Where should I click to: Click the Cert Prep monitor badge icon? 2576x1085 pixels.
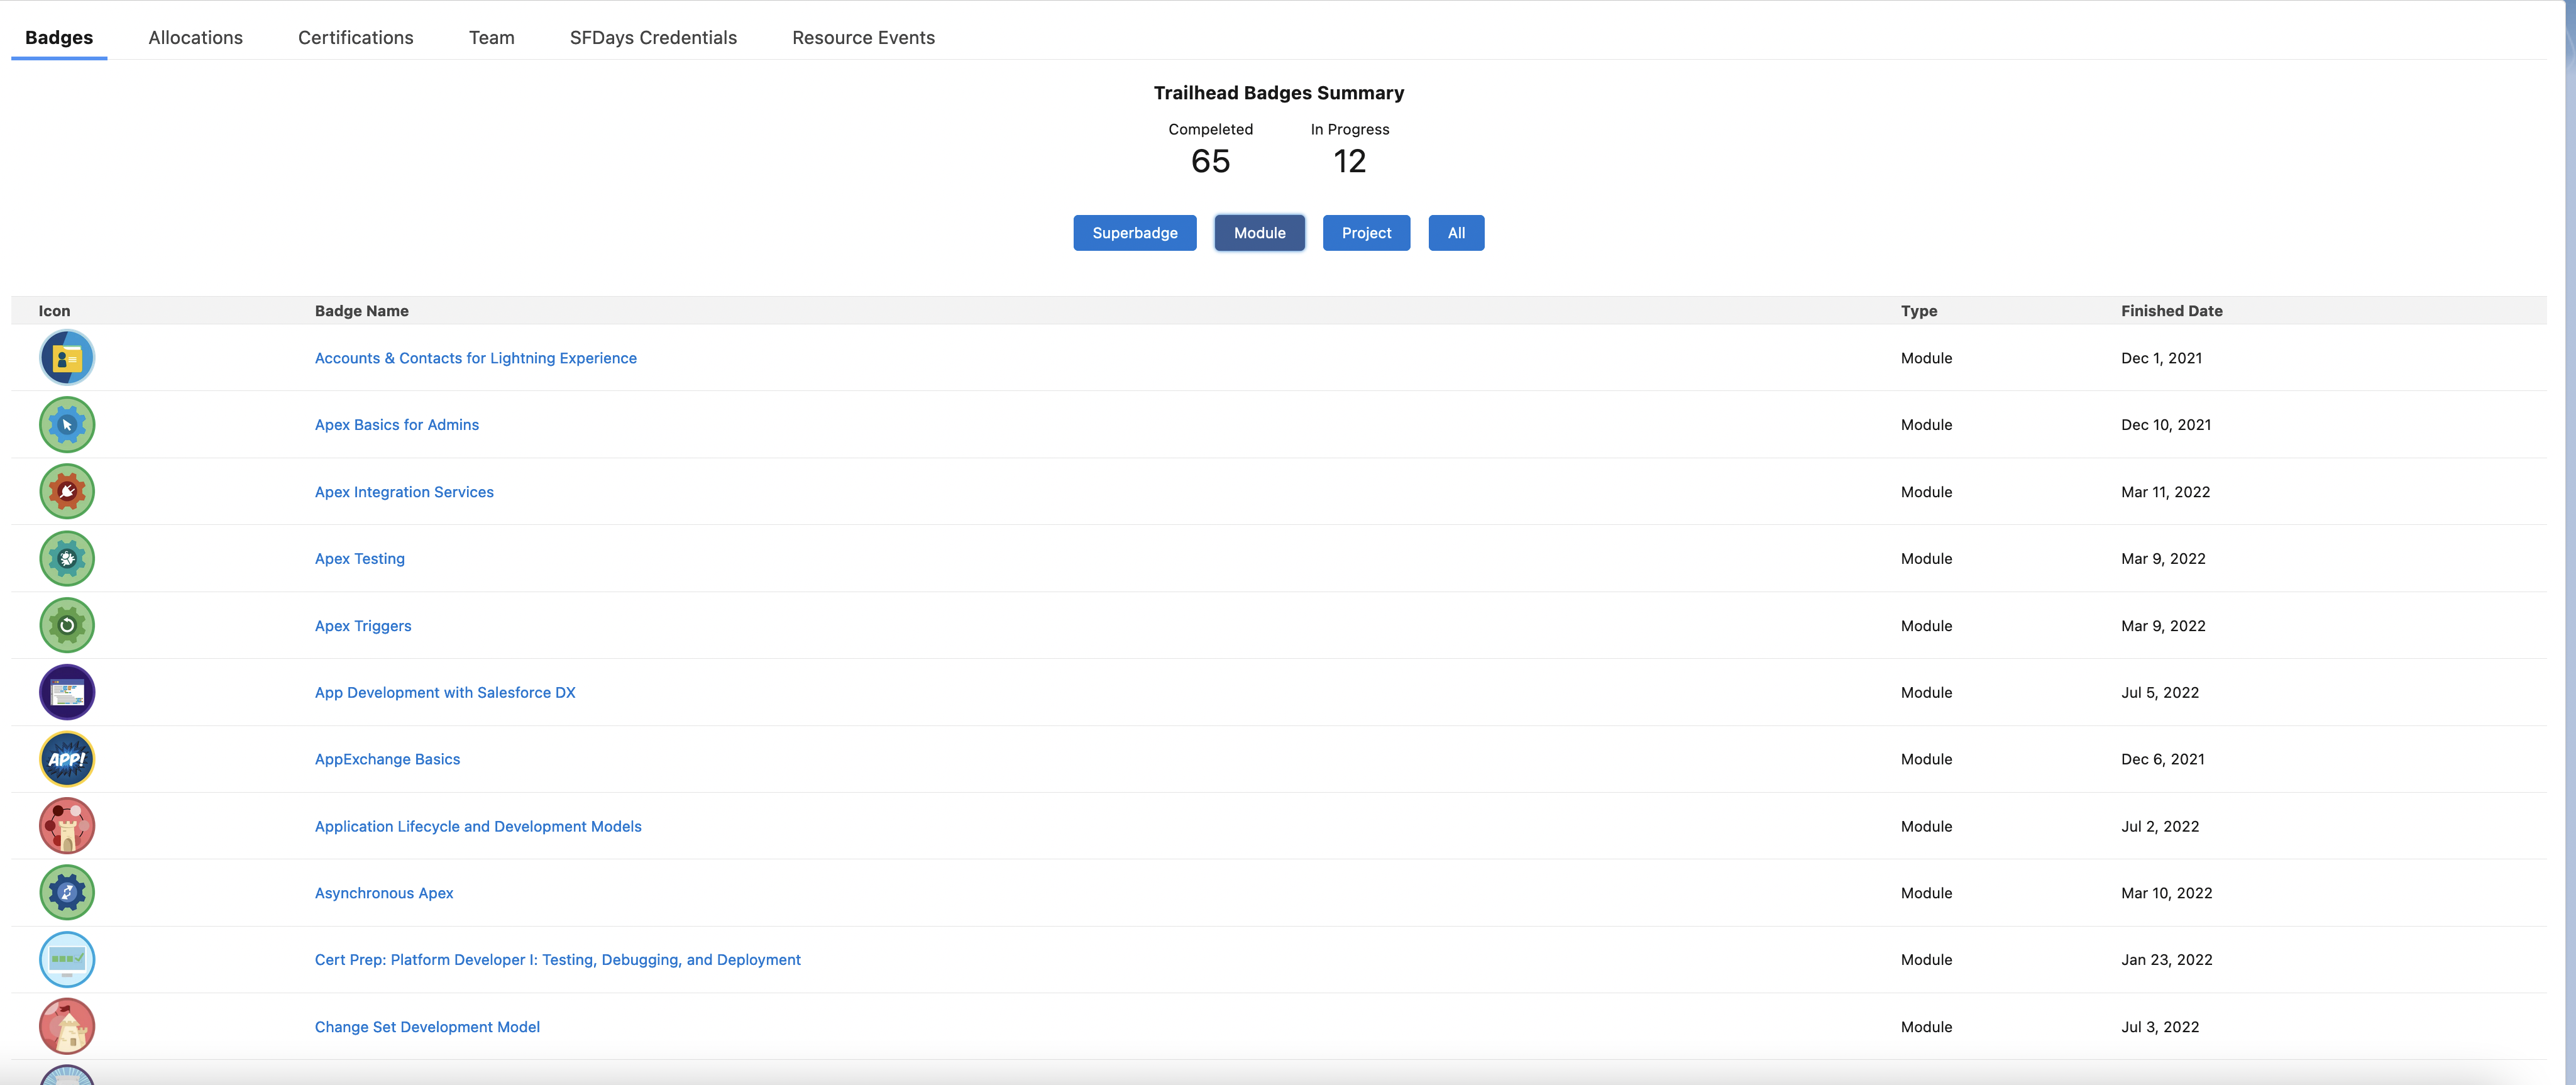(x=66, y=959)
